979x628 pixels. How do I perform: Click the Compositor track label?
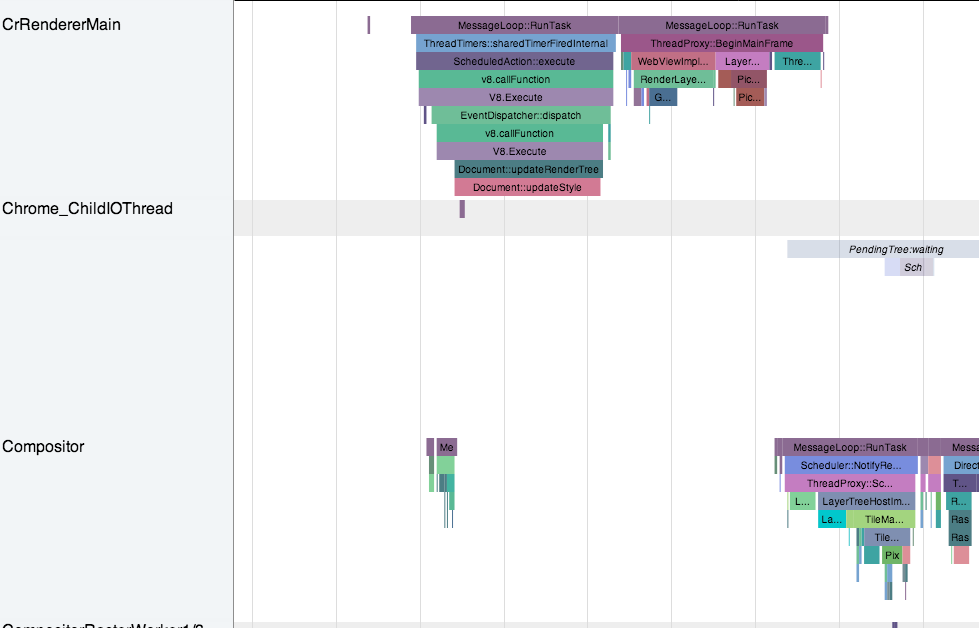click(x=43, y=447)
